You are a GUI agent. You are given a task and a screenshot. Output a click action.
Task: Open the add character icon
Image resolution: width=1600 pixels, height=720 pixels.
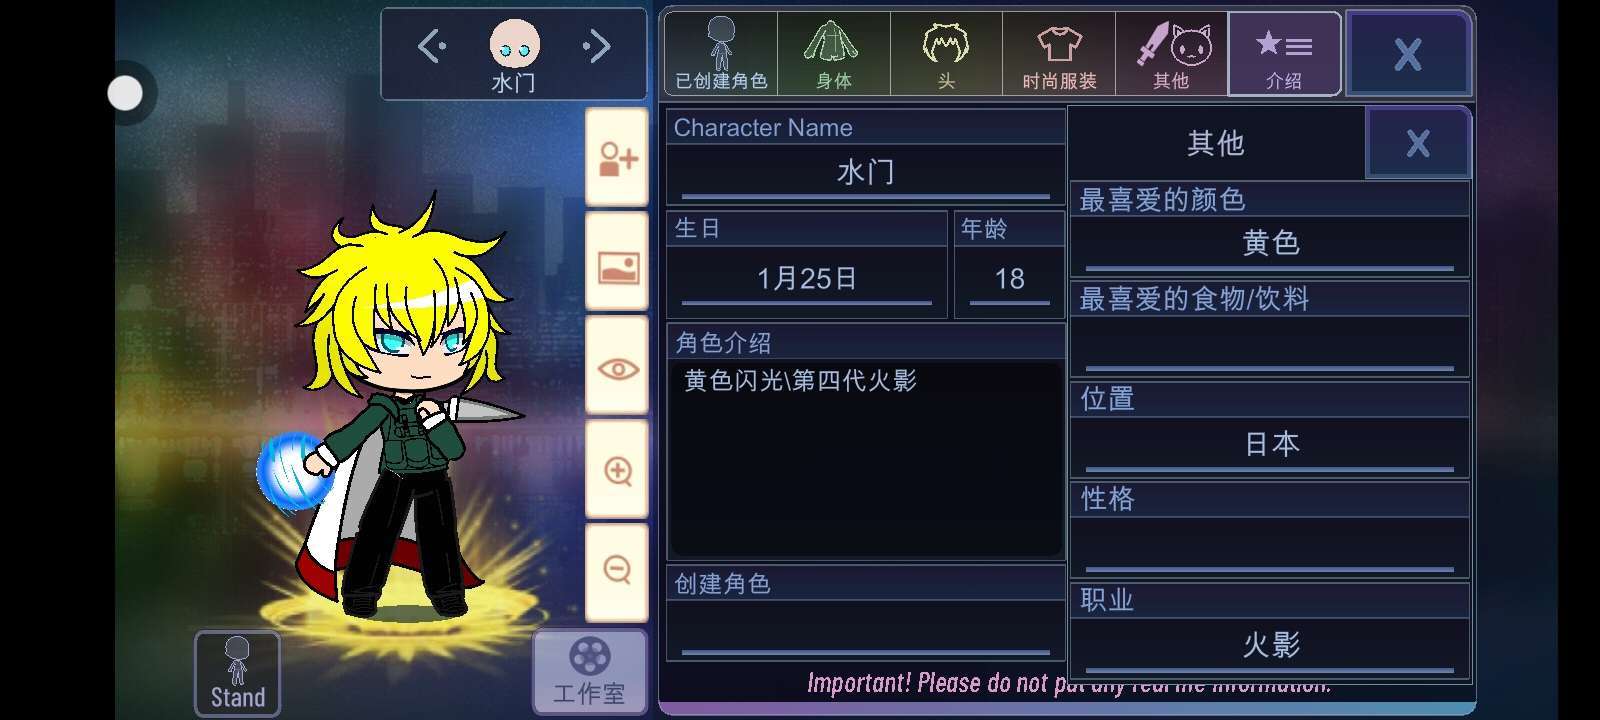pos(617,159)
